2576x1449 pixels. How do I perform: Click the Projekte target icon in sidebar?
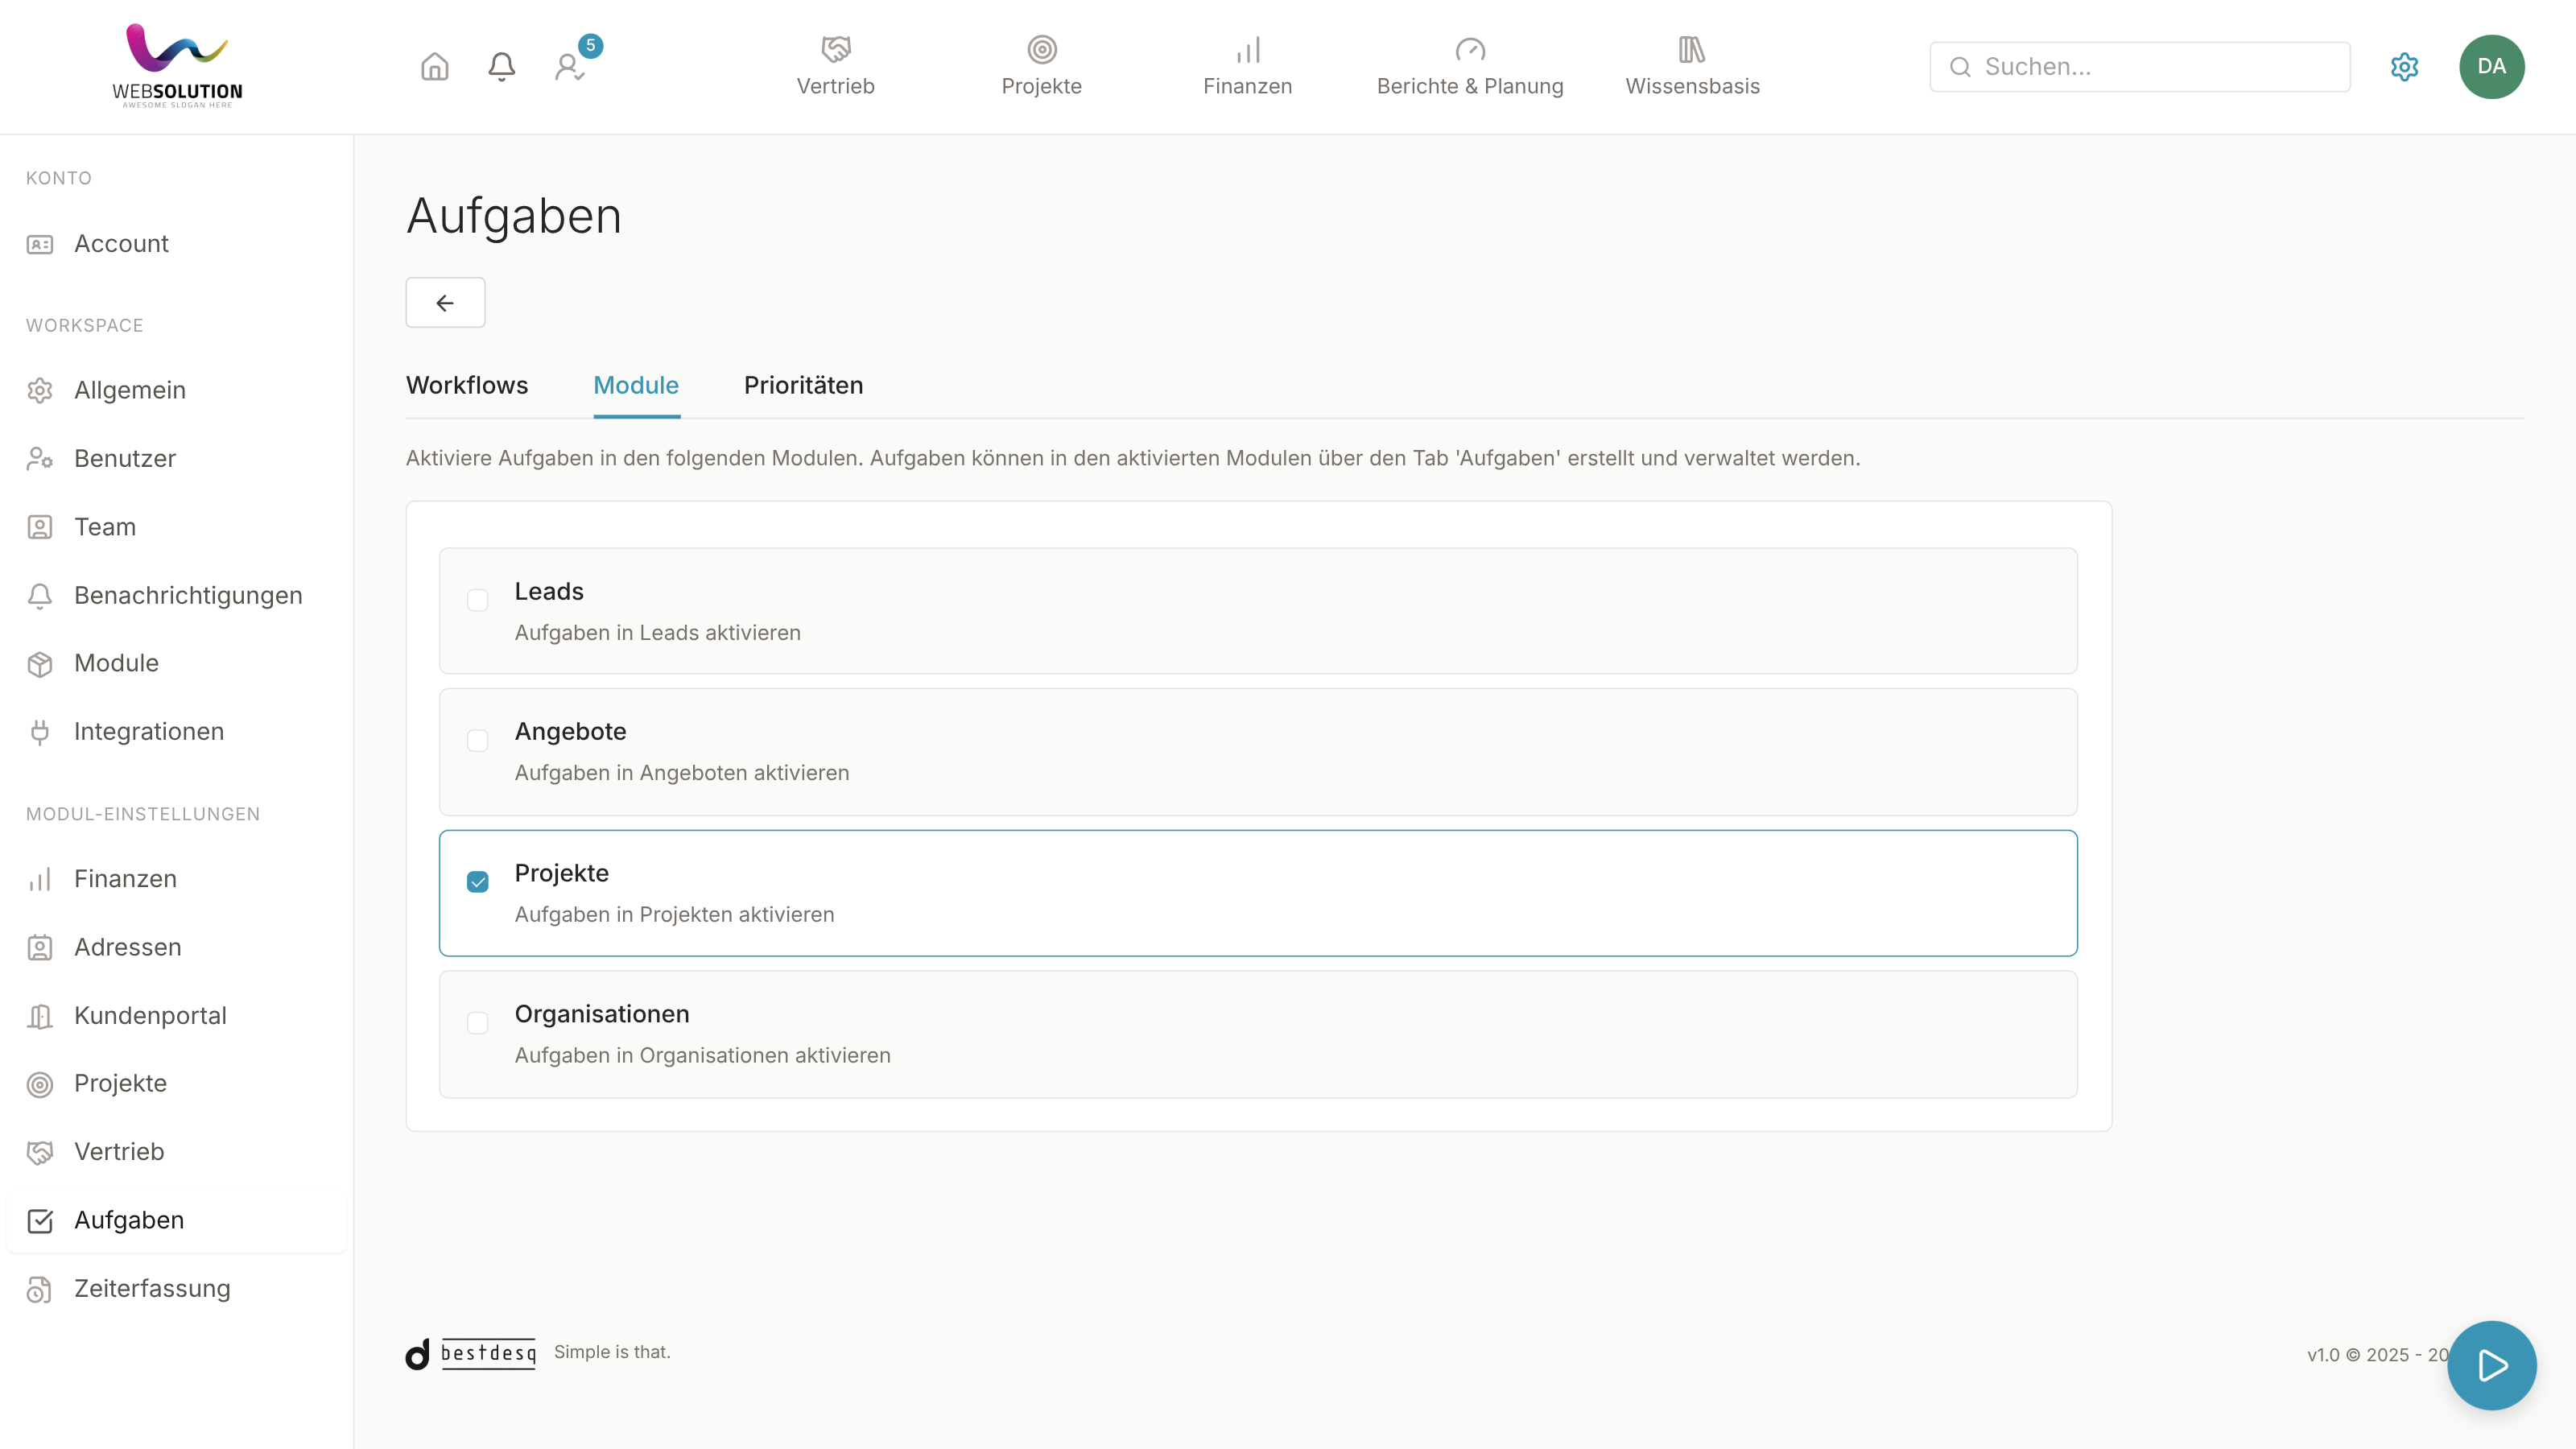click(40, 1084)
